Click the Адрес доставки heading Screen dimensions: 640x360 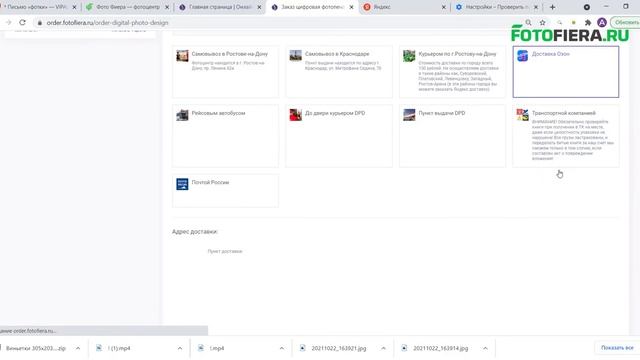195,231
